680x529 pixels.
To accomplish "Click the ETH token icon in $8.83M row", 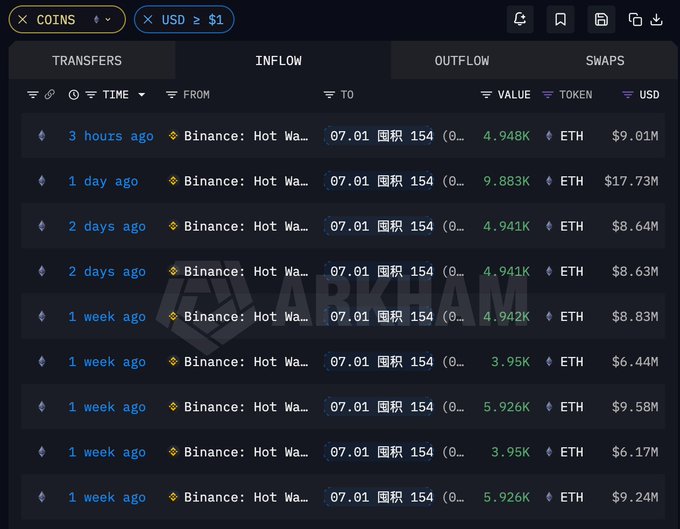I will 549,317.
